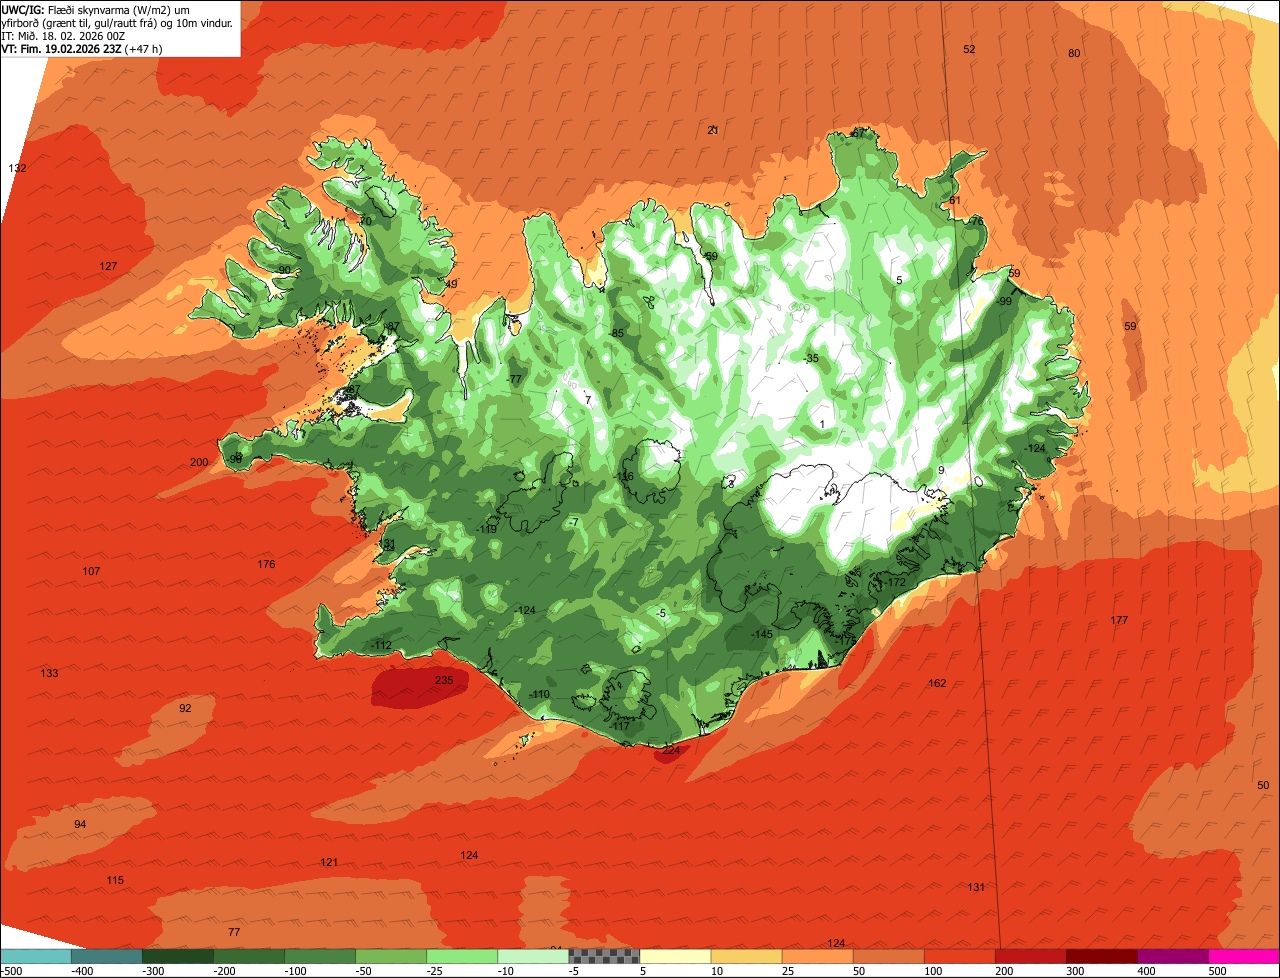Click the -112 value on the southwest peninsula
1280x978 pixels.
381,645
